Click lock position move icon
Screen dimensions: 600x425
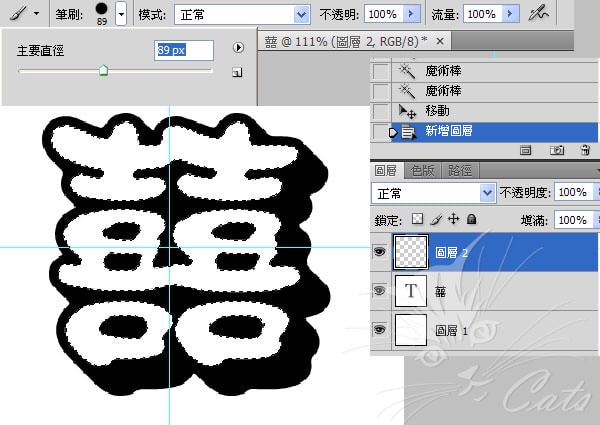point(453,219)
